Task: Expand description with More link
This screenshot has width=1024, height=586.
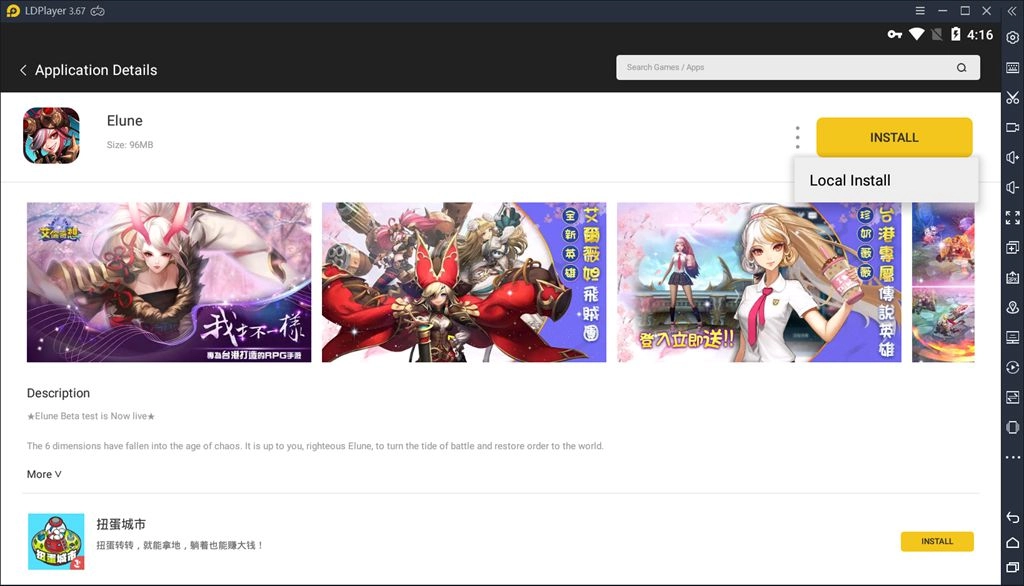Action: (x=44, y=474)
